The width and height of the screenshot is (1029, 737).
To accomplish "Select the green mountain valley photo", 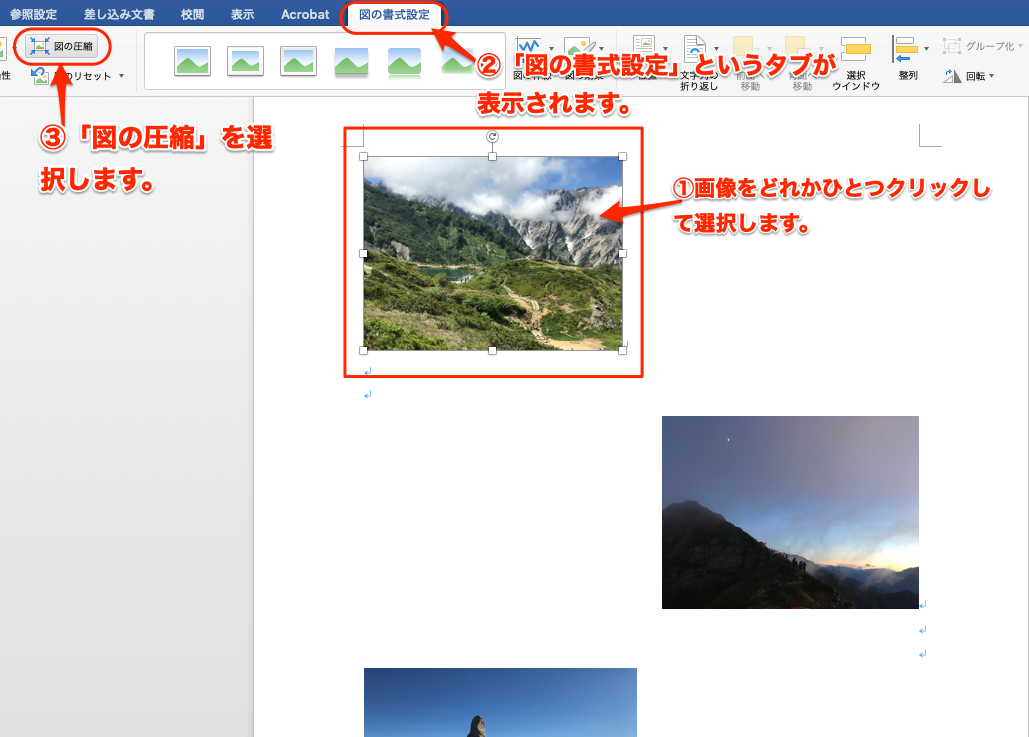I will (493, 253).
